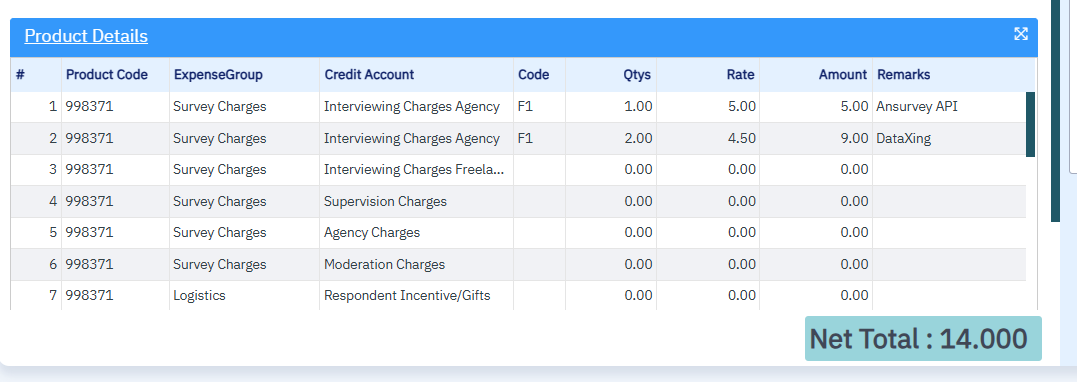Click the Code cell F1 in row 2
The image size is (1077, 382).
tap(539, 138)
